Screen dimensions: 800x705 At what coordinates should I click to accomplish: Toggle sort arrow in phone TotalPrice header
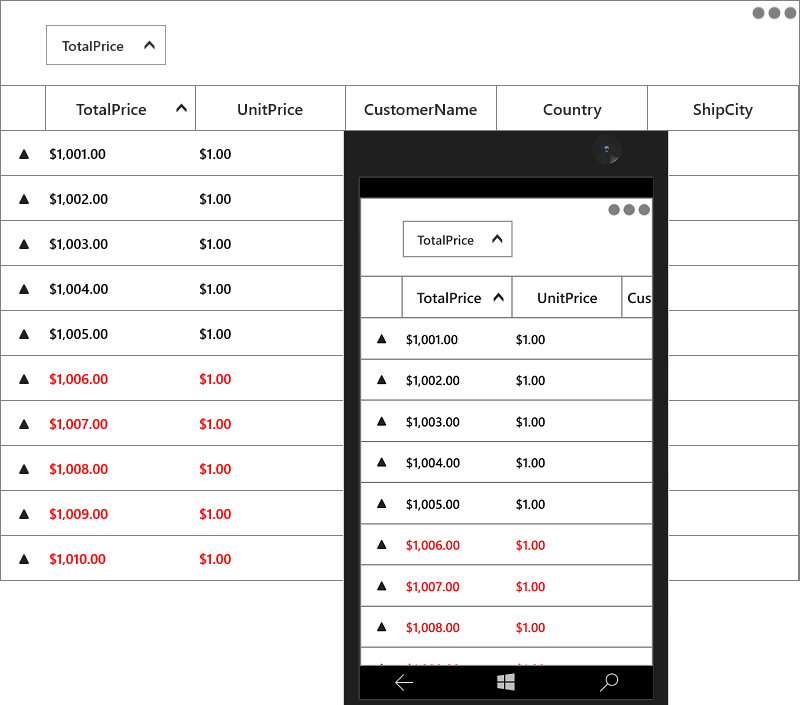pyautogui.click(x=498, y=297)
